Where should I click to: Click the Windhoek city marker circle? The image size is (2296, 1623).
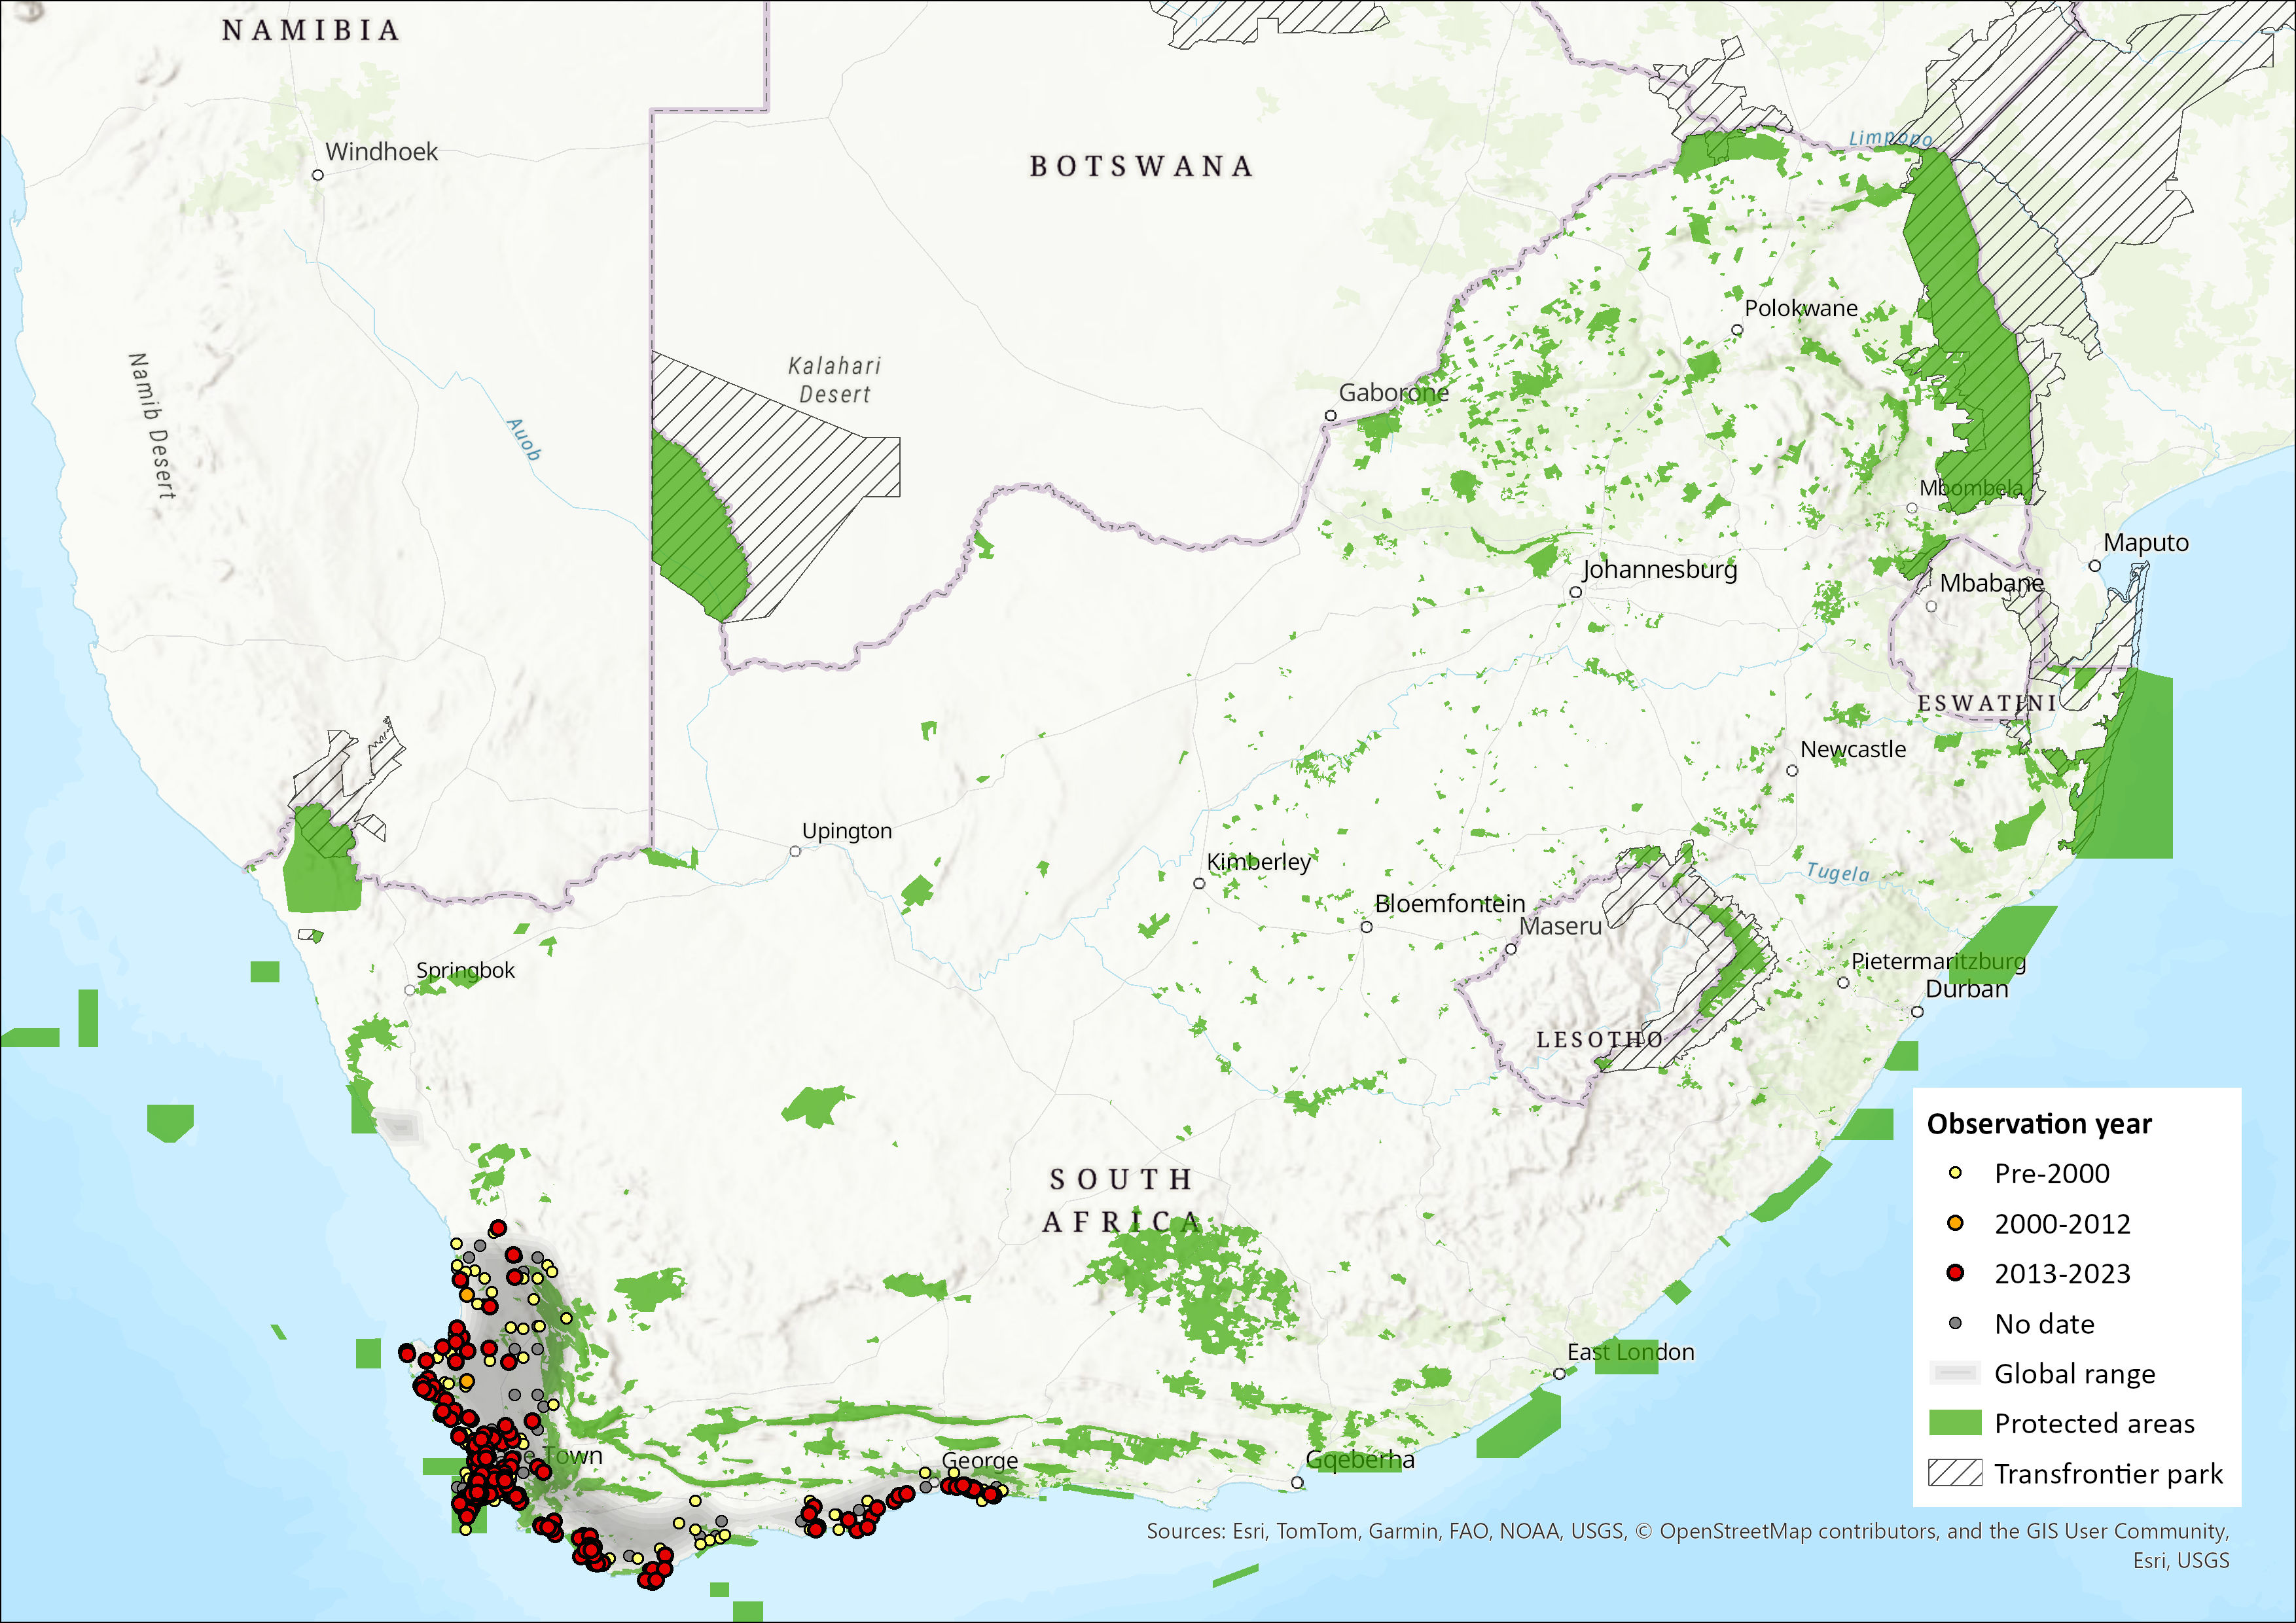(318, 175)
